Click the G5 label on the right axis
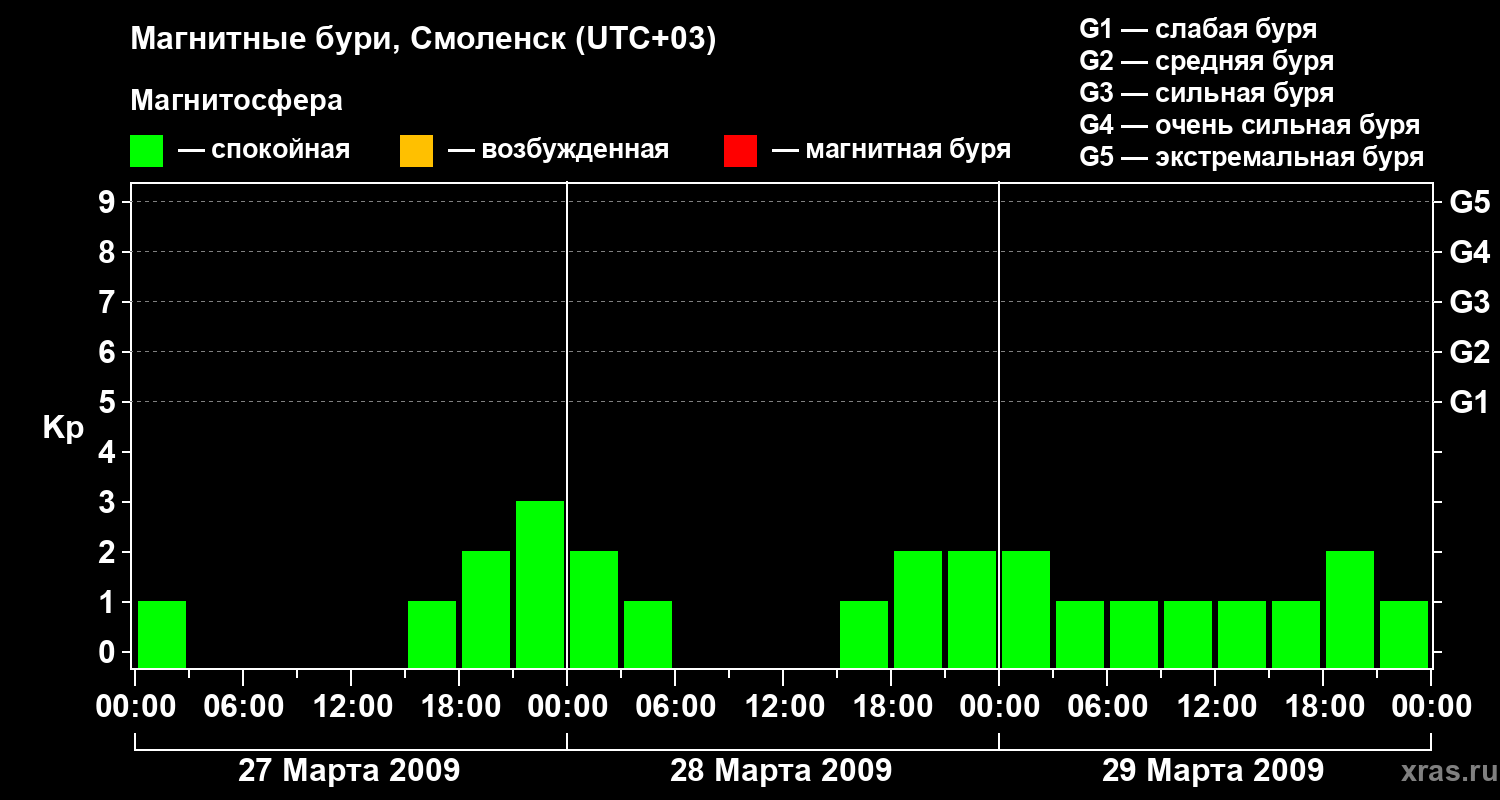The width and height of the screenshot is (1500, 800). point(1469,202)
